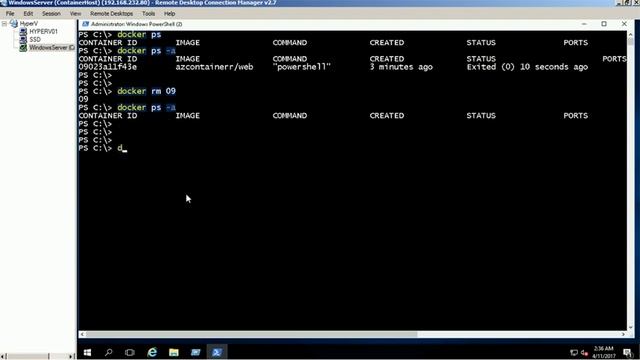Open the Help menu
The image size is (640, 360).
point(169,13)
